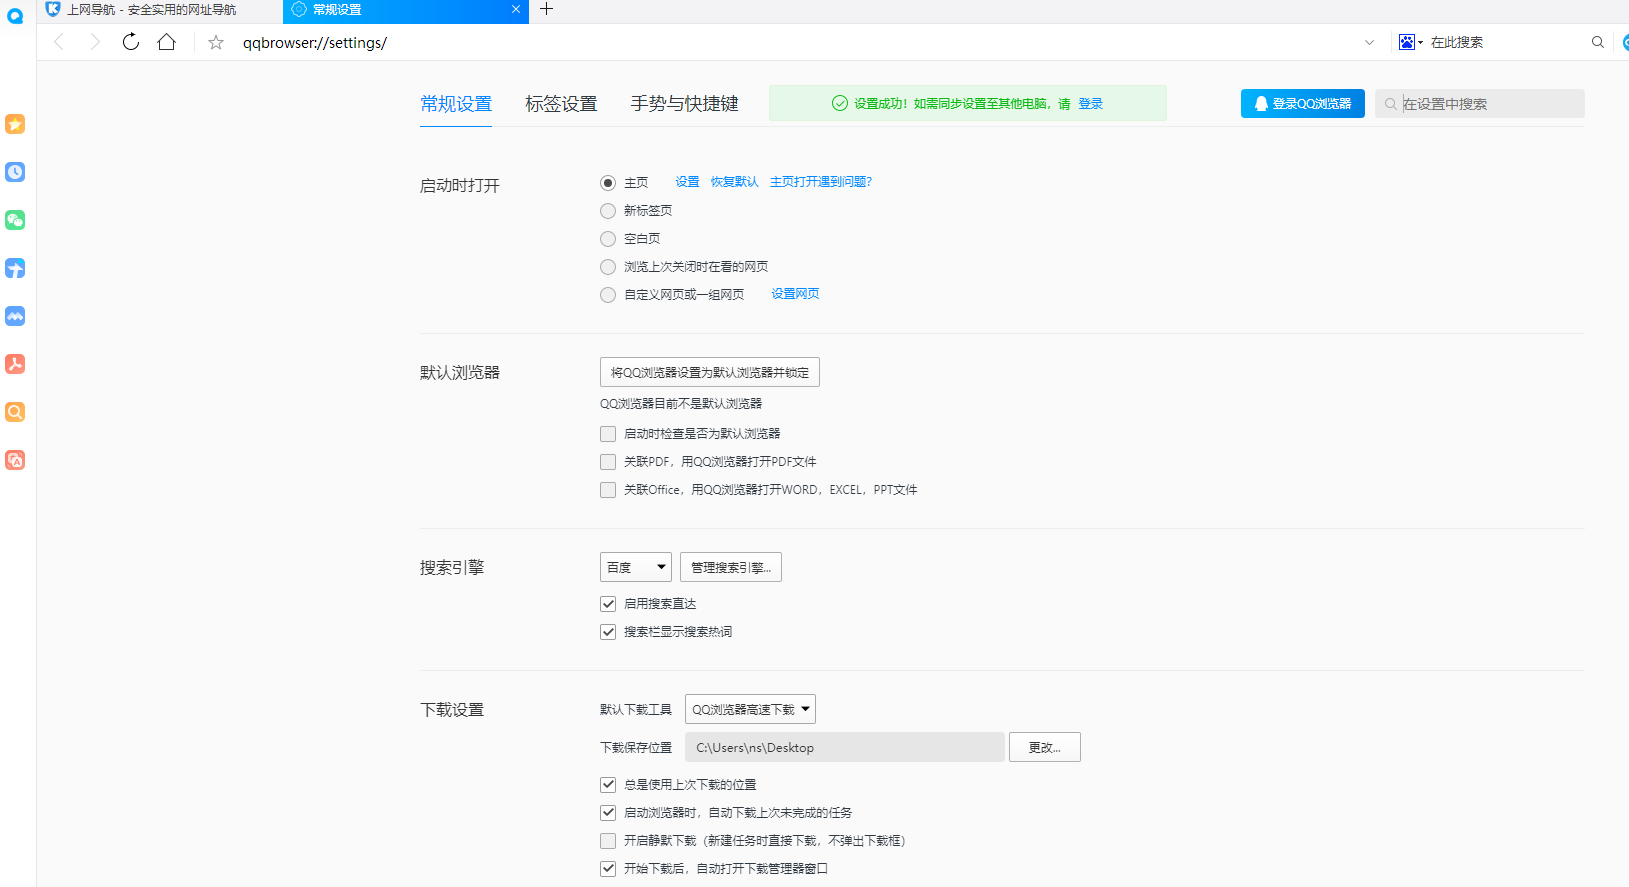Screen dimensions: 1629x887
Task: Toggle 总是使用上次下载的位置 checkbox
Action: (x=608, y=785)
